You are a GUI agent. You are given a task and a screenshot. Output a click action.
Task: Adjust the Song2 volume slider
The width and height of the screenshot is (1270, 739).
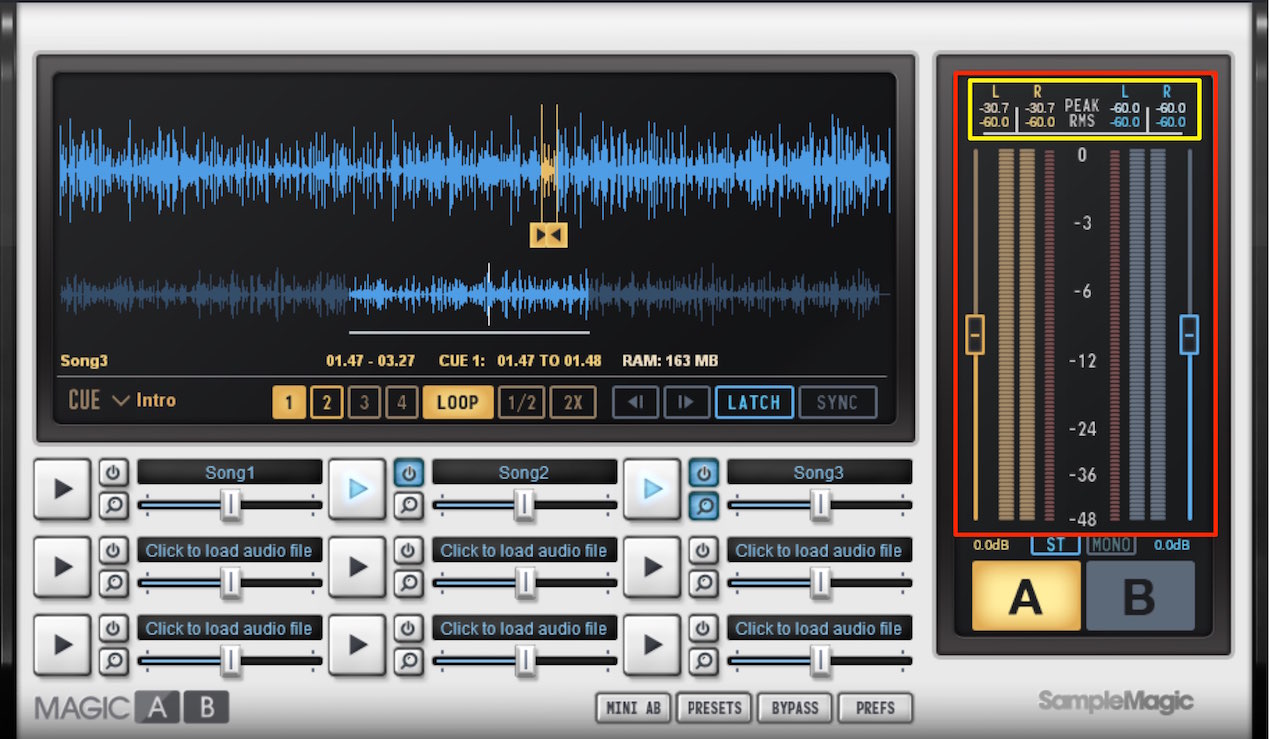pyautogui.click(x=525, y=505)
